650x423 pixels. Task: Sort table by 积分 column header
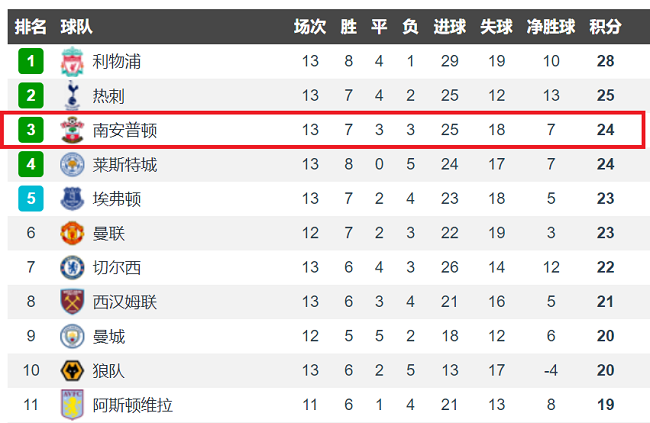click(x=605, y=26)
